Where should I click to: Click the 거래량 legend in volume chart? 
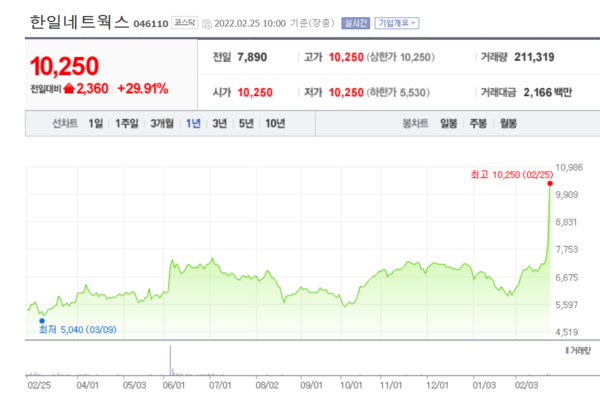tap(578, 351)
